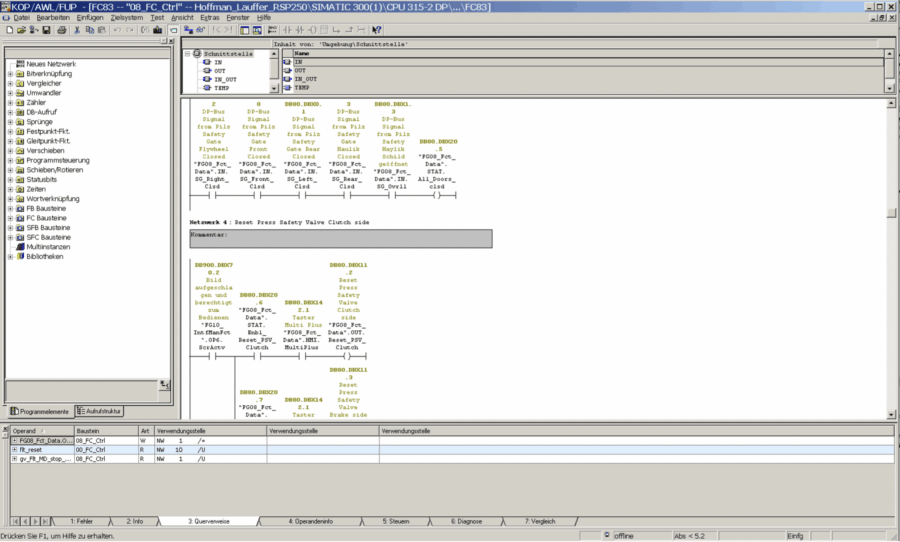Click the New document icon
Viewport: 900px width, 542px height.
[8, 30]
